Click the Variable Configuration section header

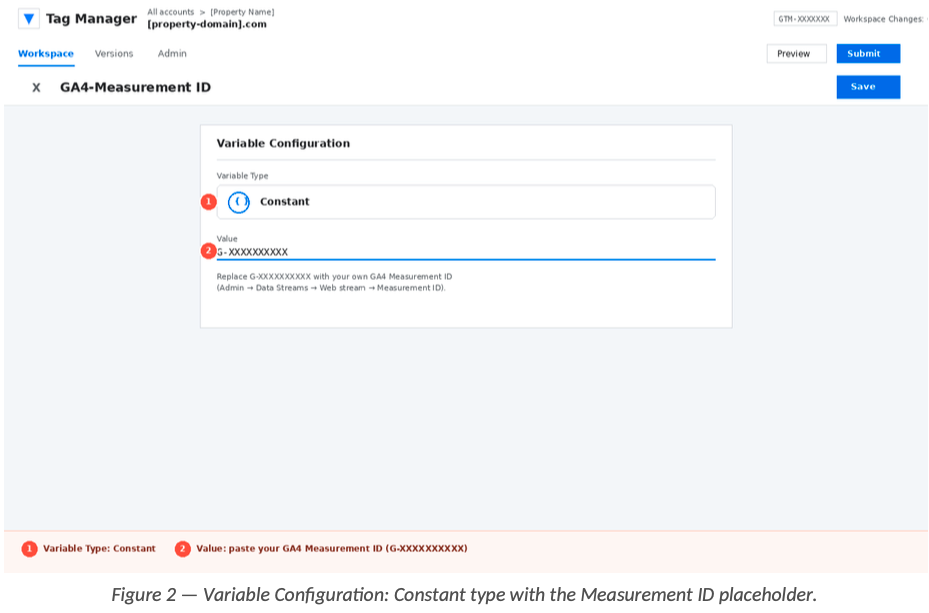[x=283, y=143]
